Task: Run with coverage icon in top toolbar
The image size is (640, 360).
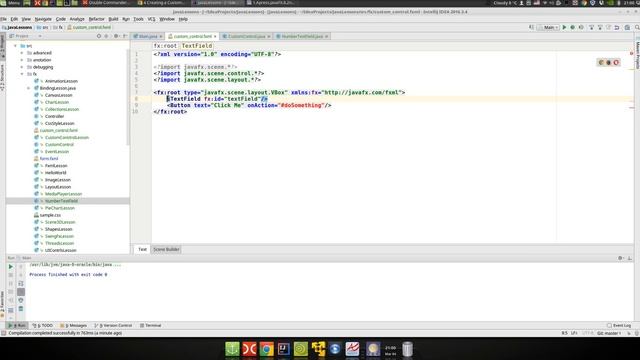Action: pyautogui.click(x=581, y=27)
